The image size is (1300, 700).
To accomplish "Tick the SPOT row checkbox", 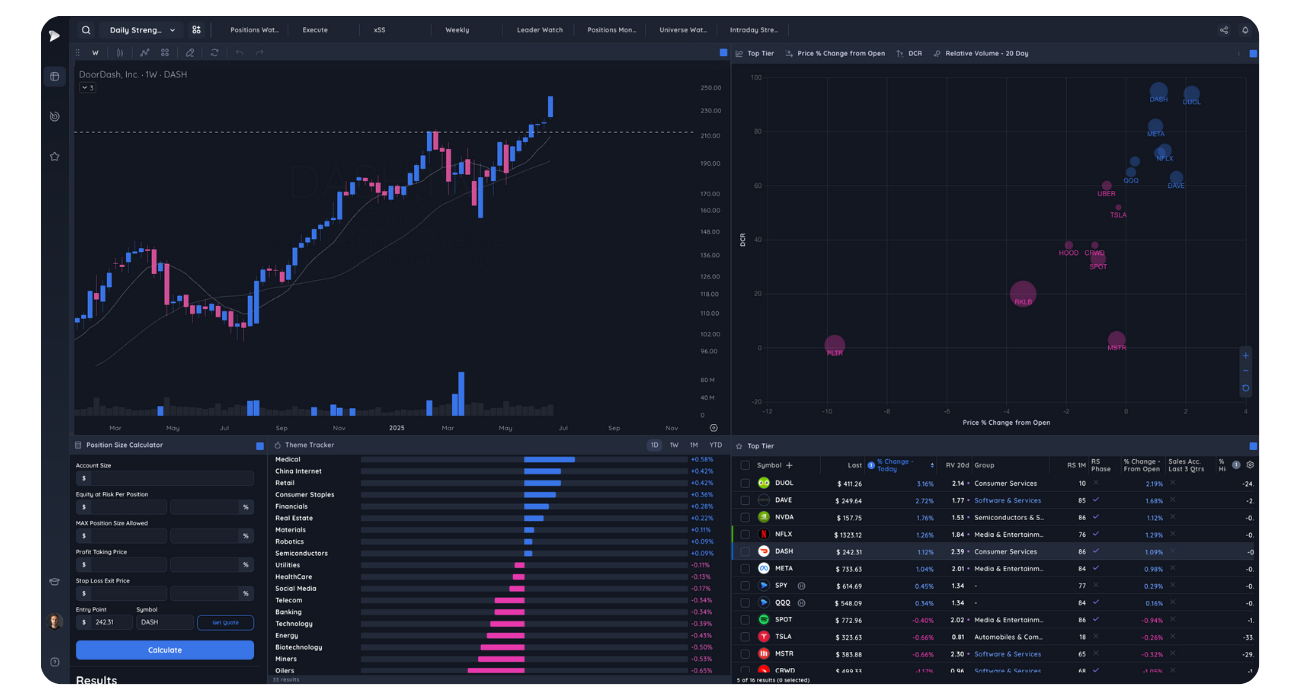I will coord(745,619).
